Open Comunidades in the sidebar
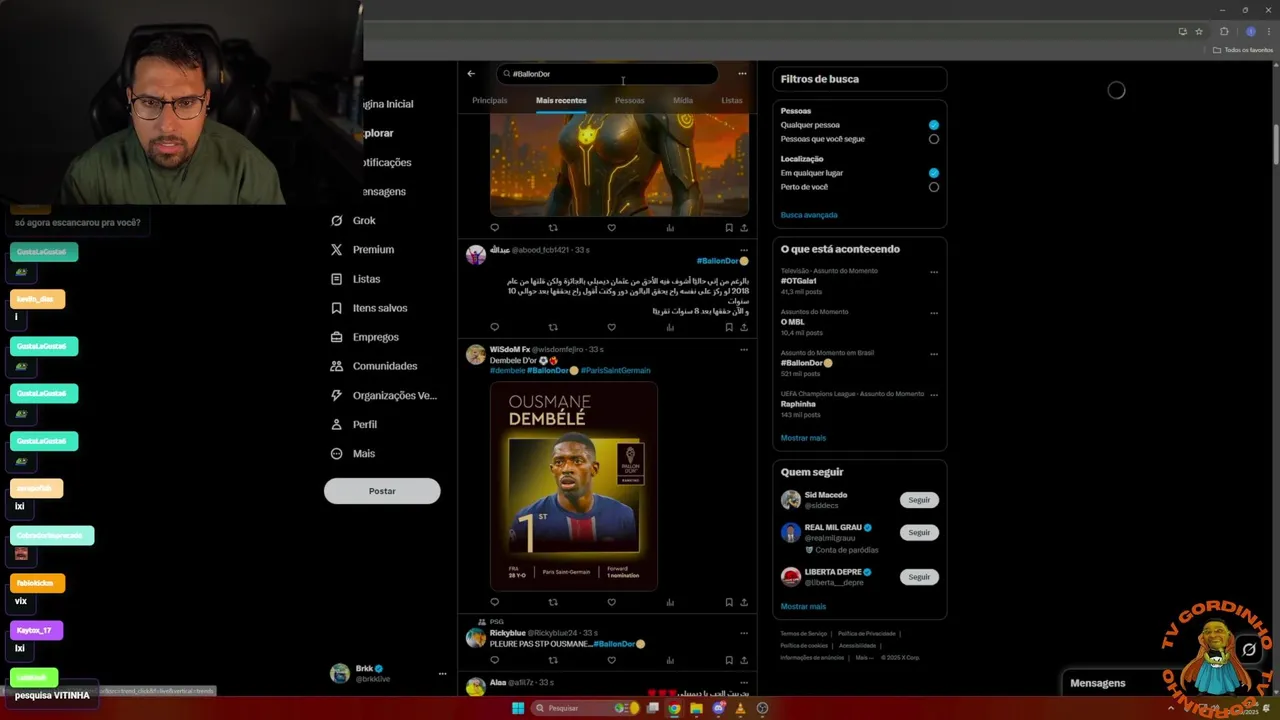This screenshot has width=1280, height=720. coord(373,366)
